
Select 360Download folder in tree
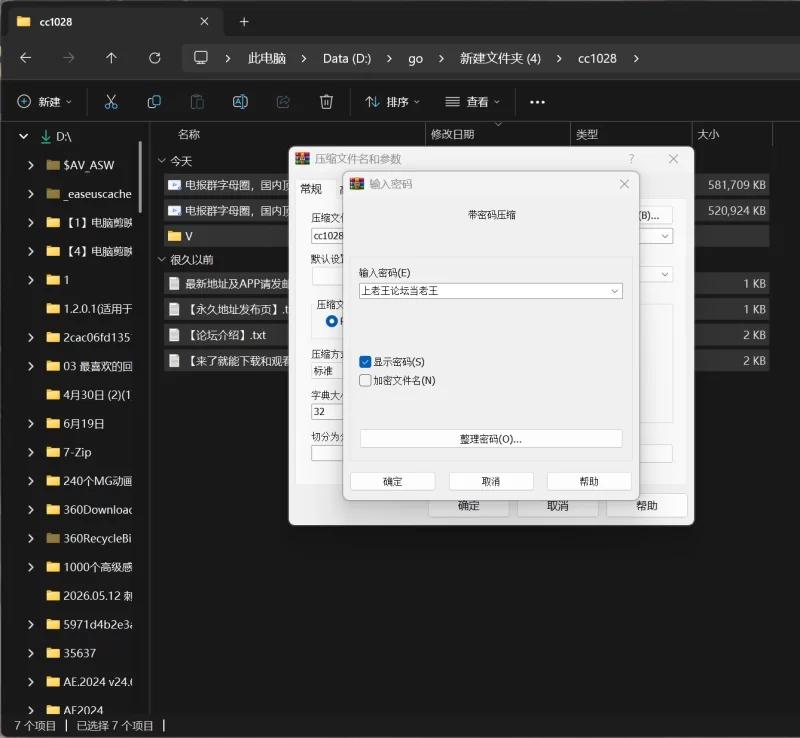(89, 509)
